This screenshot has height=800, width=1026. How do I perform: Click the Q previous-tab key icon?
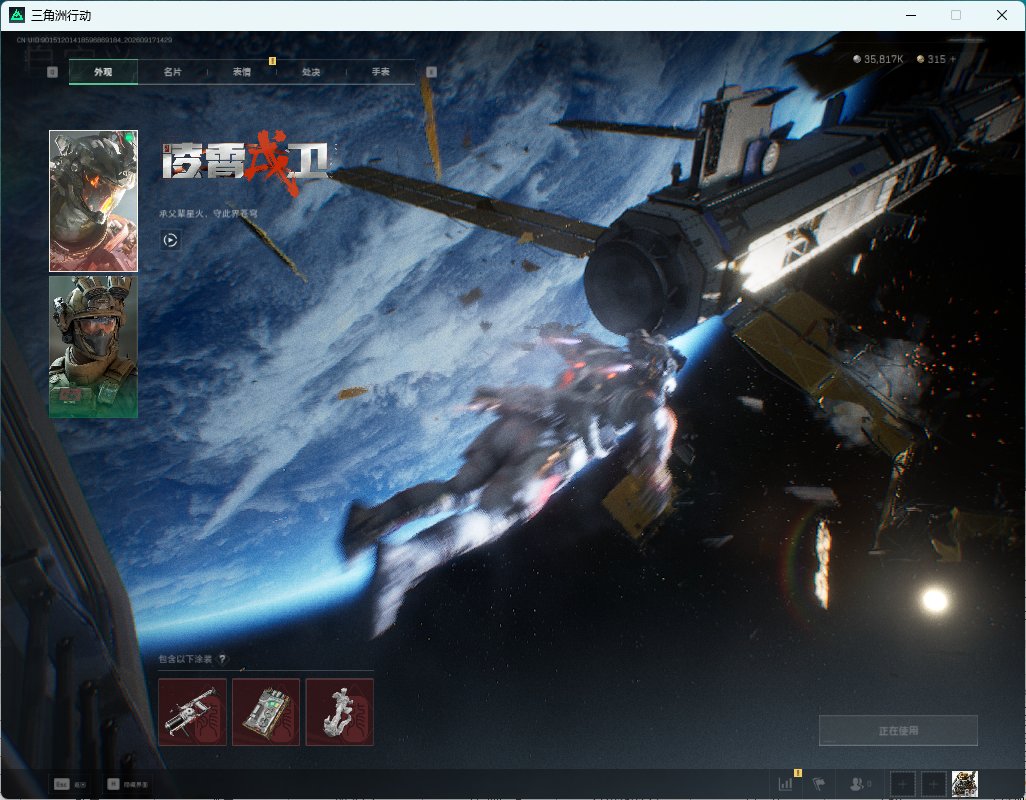[52, 72]
